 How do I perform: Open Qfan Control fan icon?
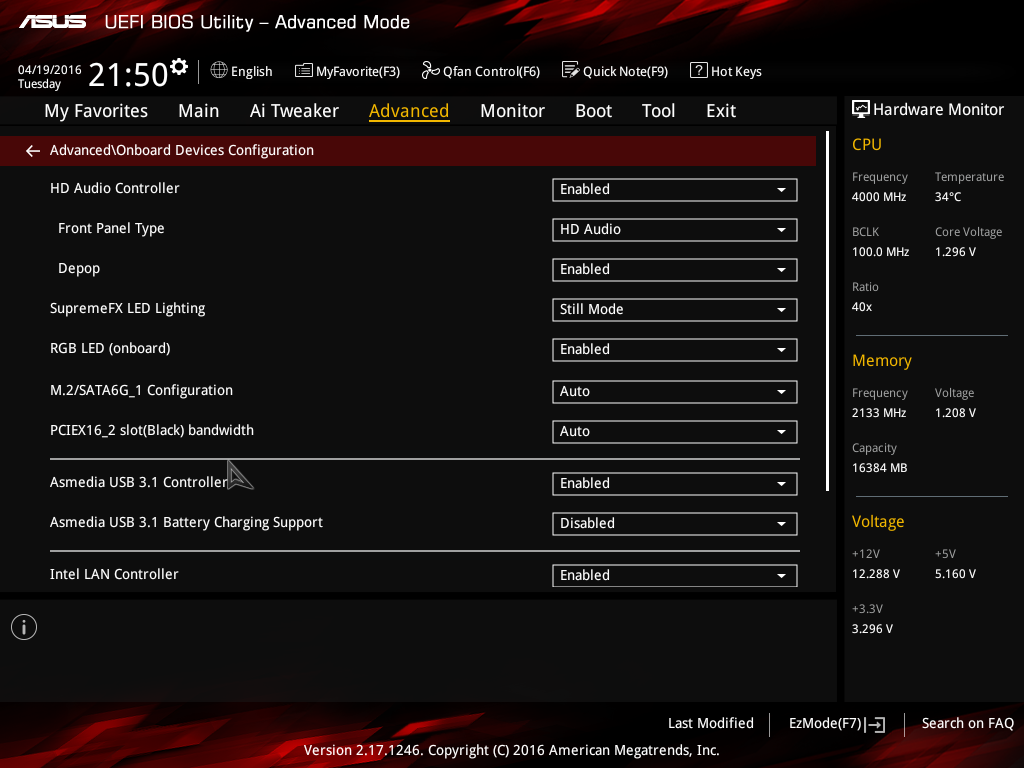[430, 70]
